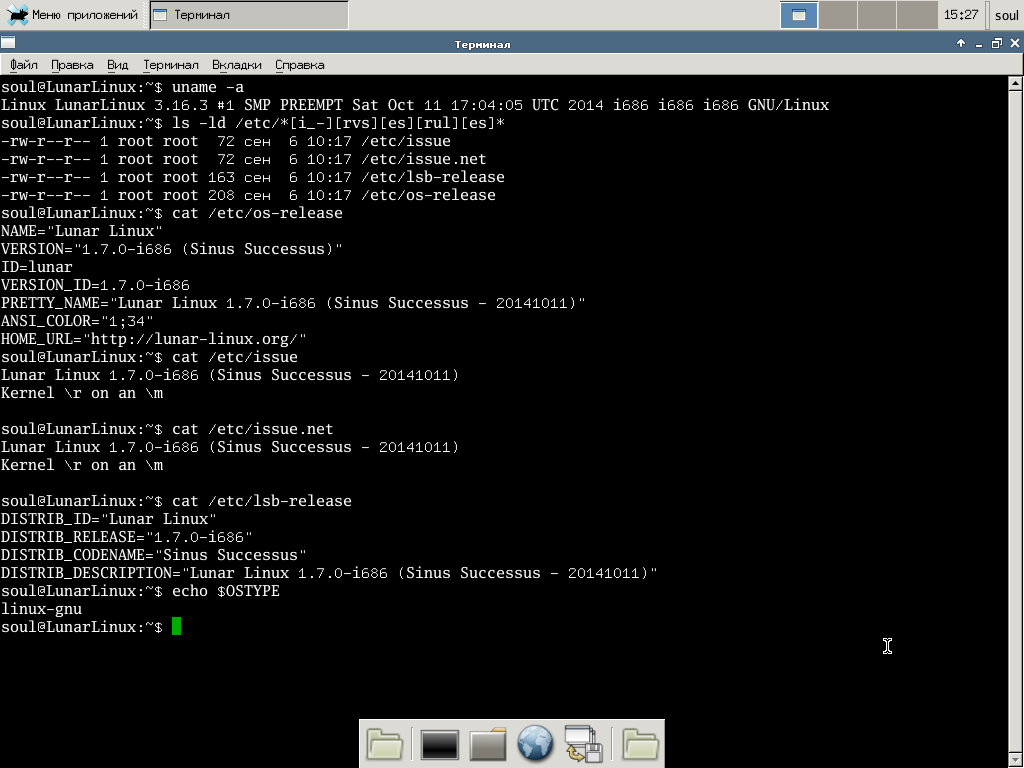This screenshot has height=768, width=1024.
Task: Click the '/etc/os-release' entry in ls output
Action: [428, 195]
